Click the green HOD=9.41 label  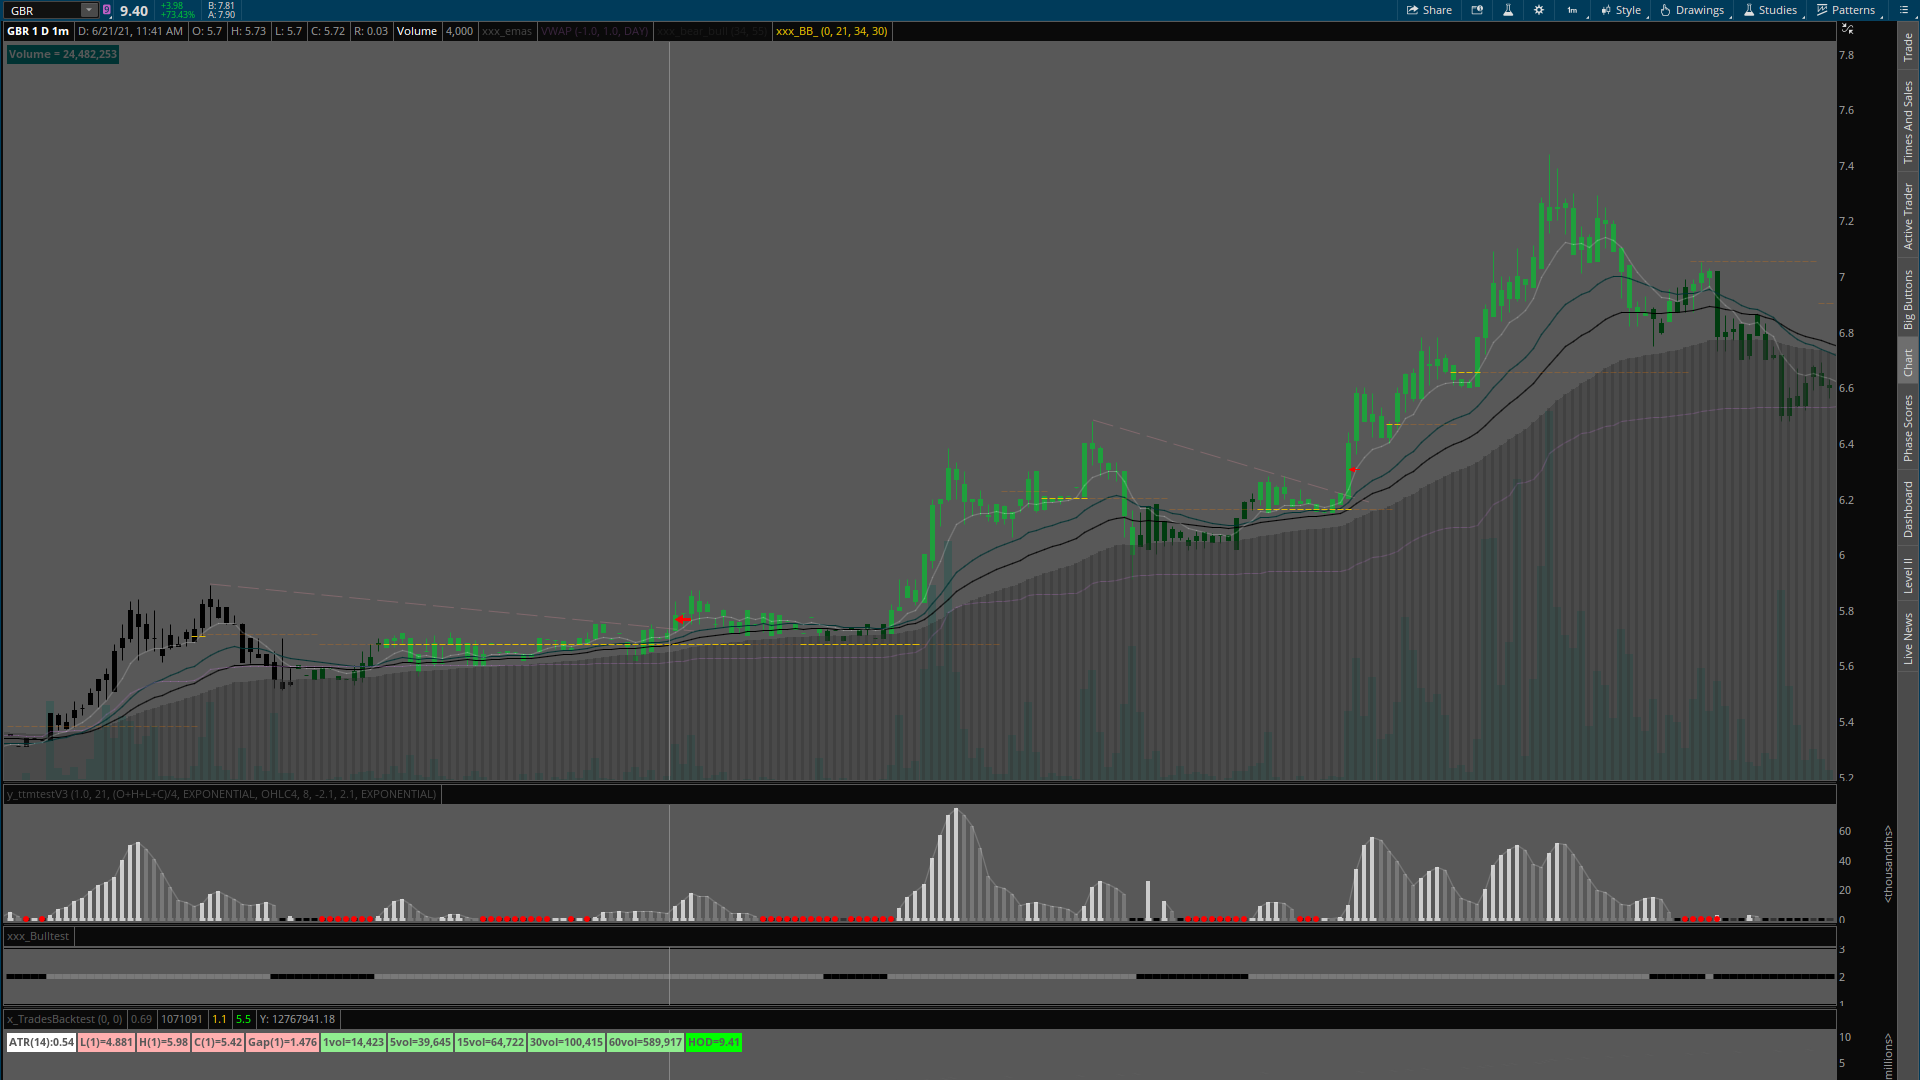(713, 1042)
